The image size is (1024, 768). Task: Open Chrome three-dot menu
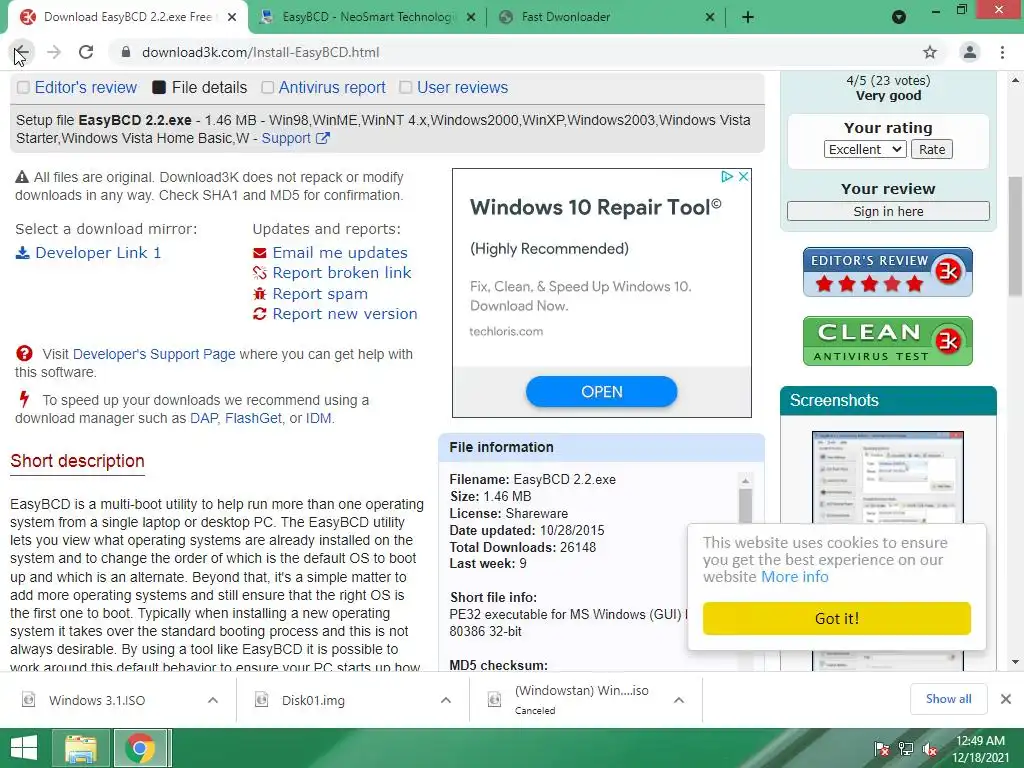pos(1002,52)
